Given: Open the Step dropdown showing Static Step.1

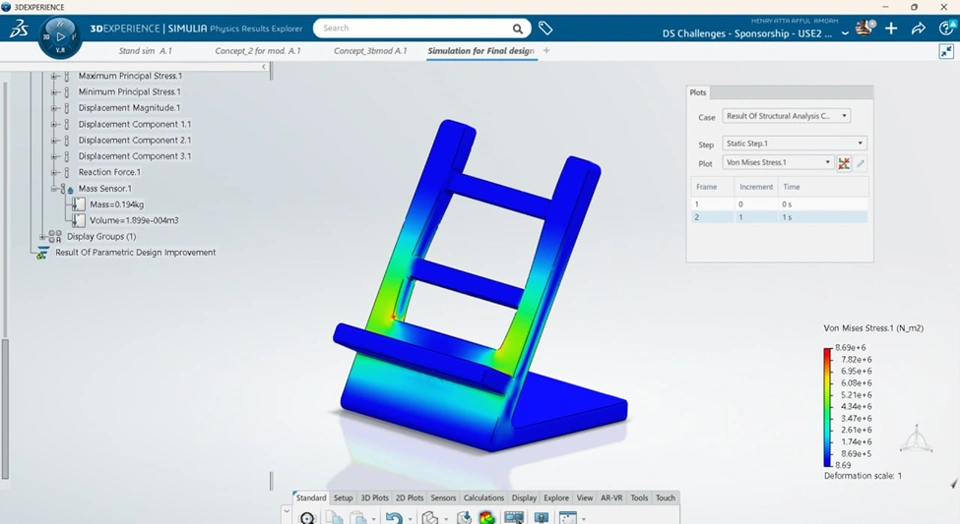Looking at the screenshot, I should pyautogui.click(x=795, y=143).
